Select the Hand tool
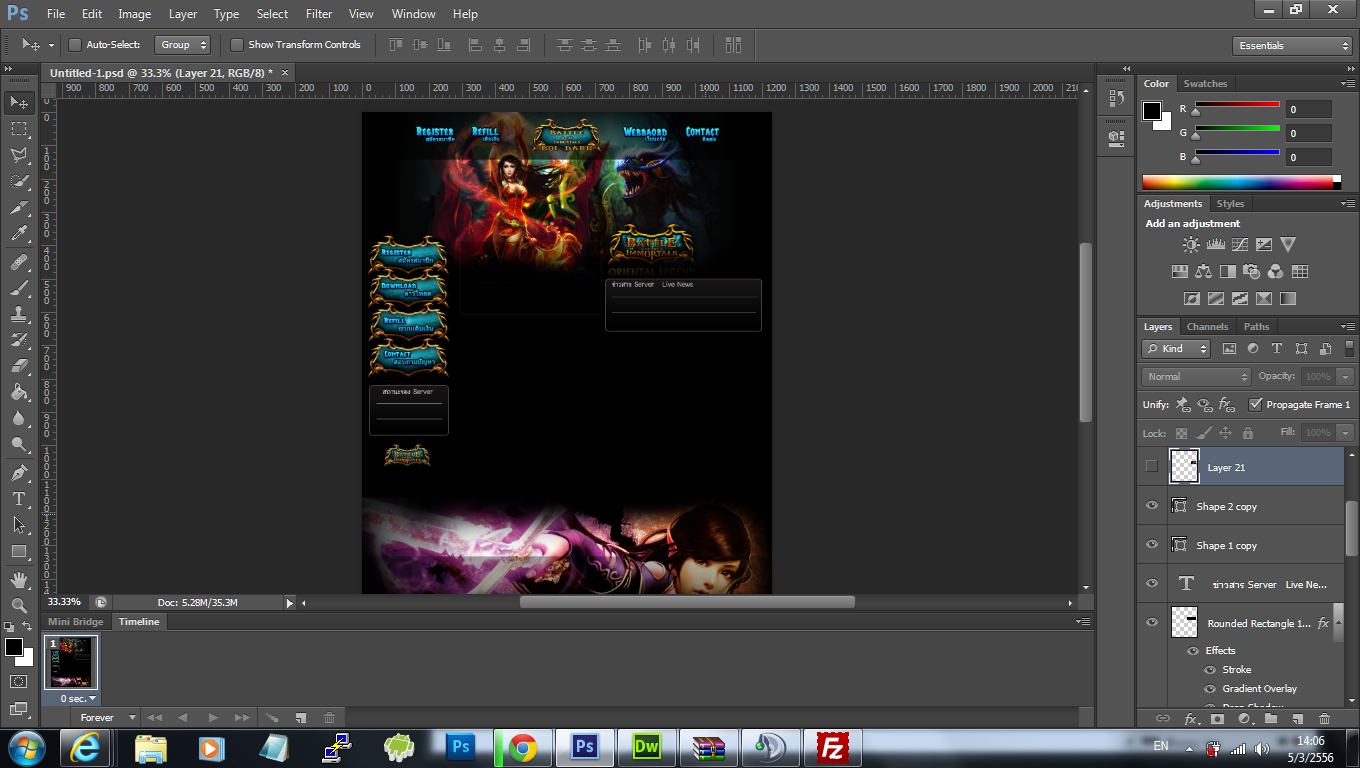 click(x=18, y=579)
